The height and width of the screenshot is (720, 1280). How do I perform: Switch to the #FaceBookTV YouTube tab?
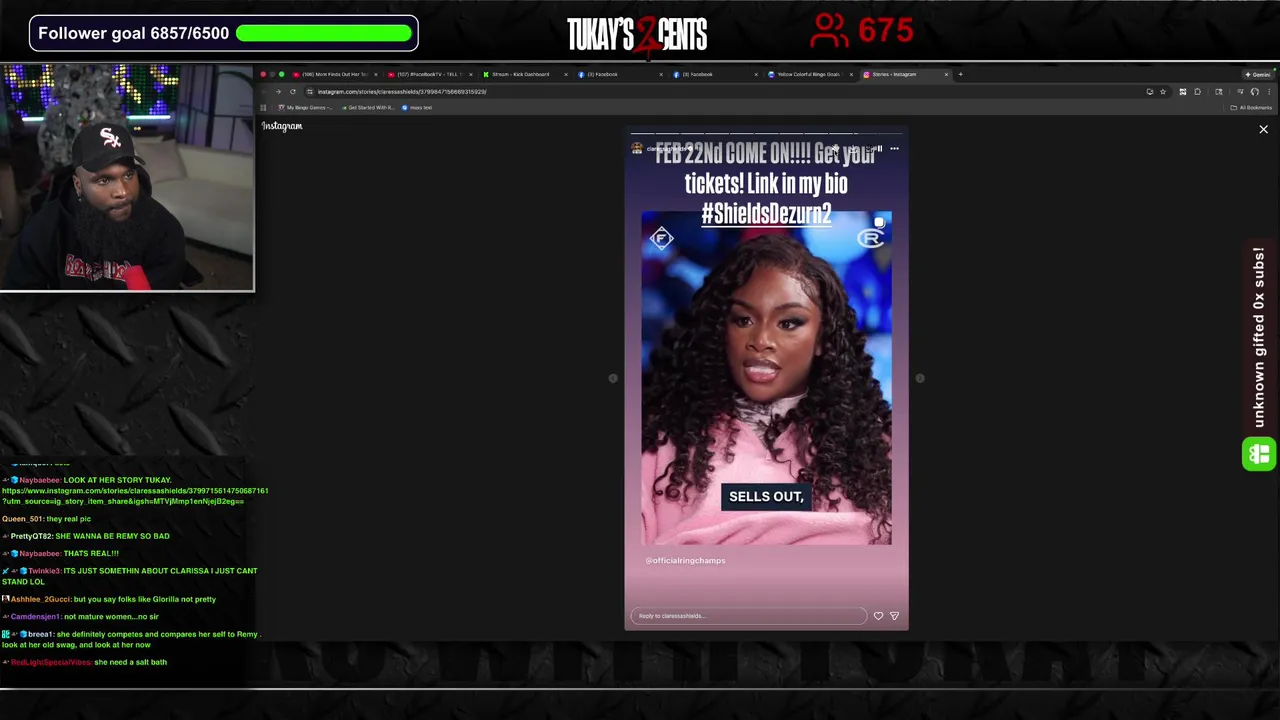pyautogui.click(x=430, y=74)
